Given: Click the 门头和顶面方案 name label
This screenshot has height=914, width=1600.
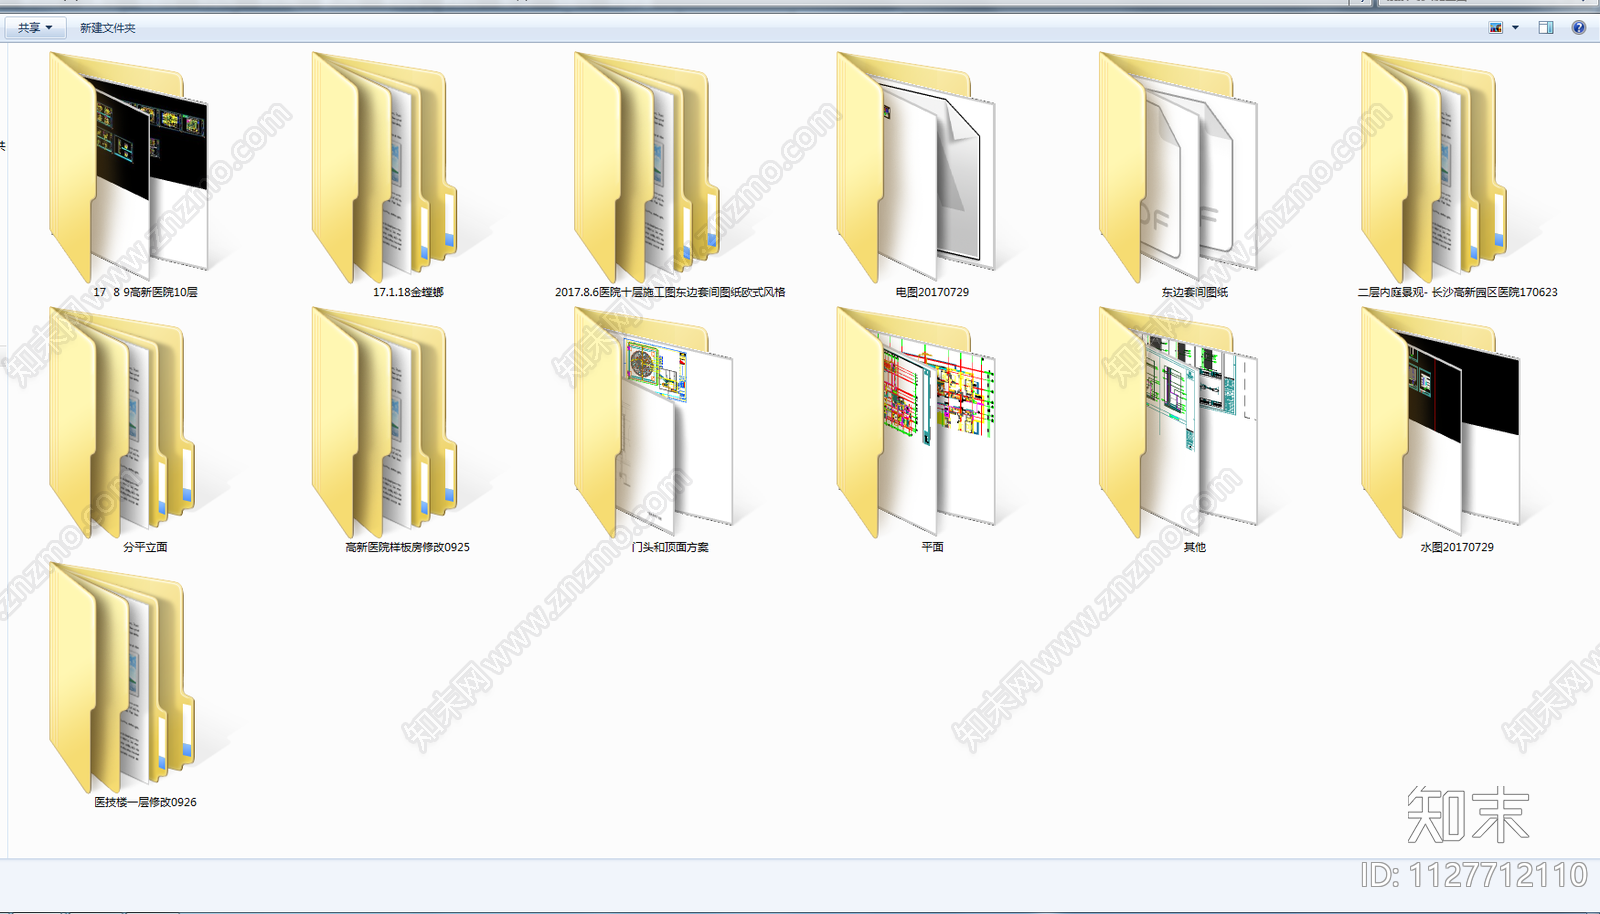Looking at the screenshot, I should pos(670,547).
